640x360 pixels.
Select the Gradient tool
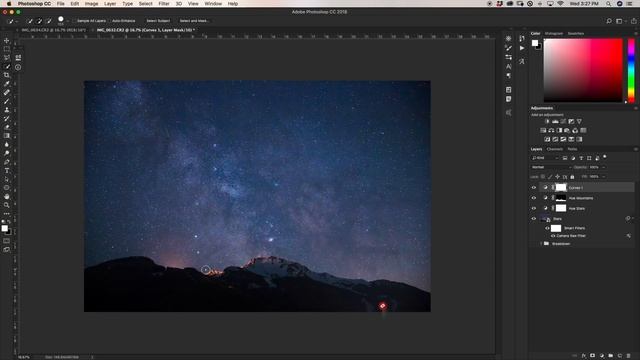[x=7, y=136]
